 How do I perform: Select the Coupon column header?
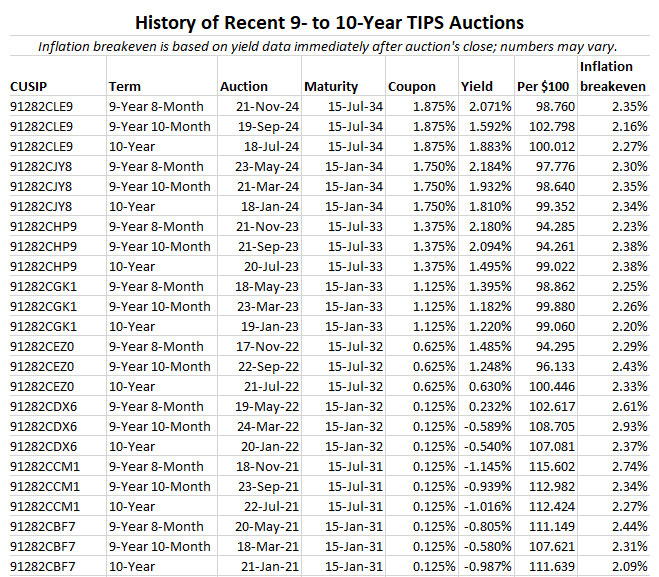point(411,87)
